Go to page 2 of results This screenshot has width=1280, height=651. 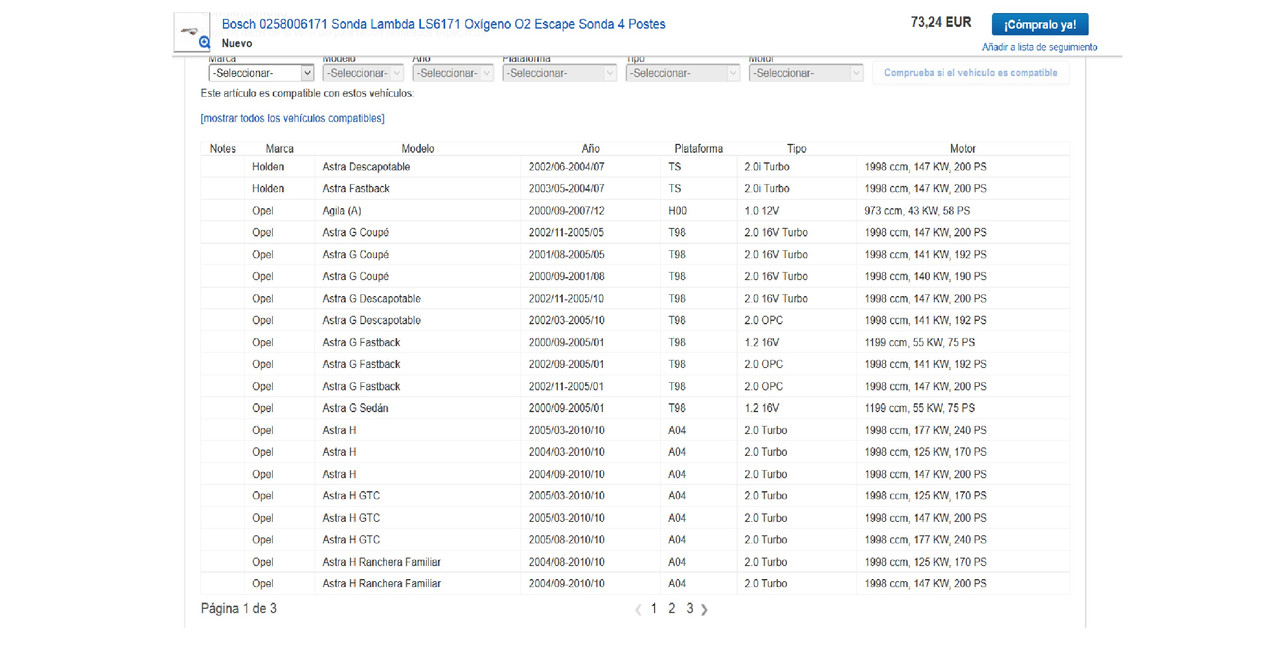(x=672, y=608)
